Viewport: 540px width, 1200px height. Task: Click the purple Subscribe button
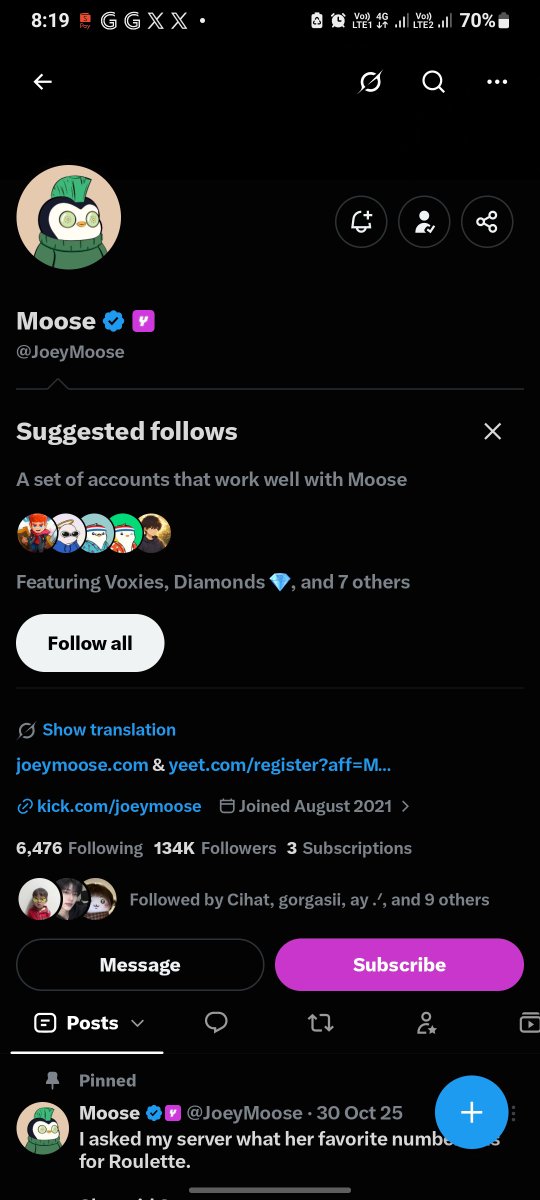(x=399, y=965)
